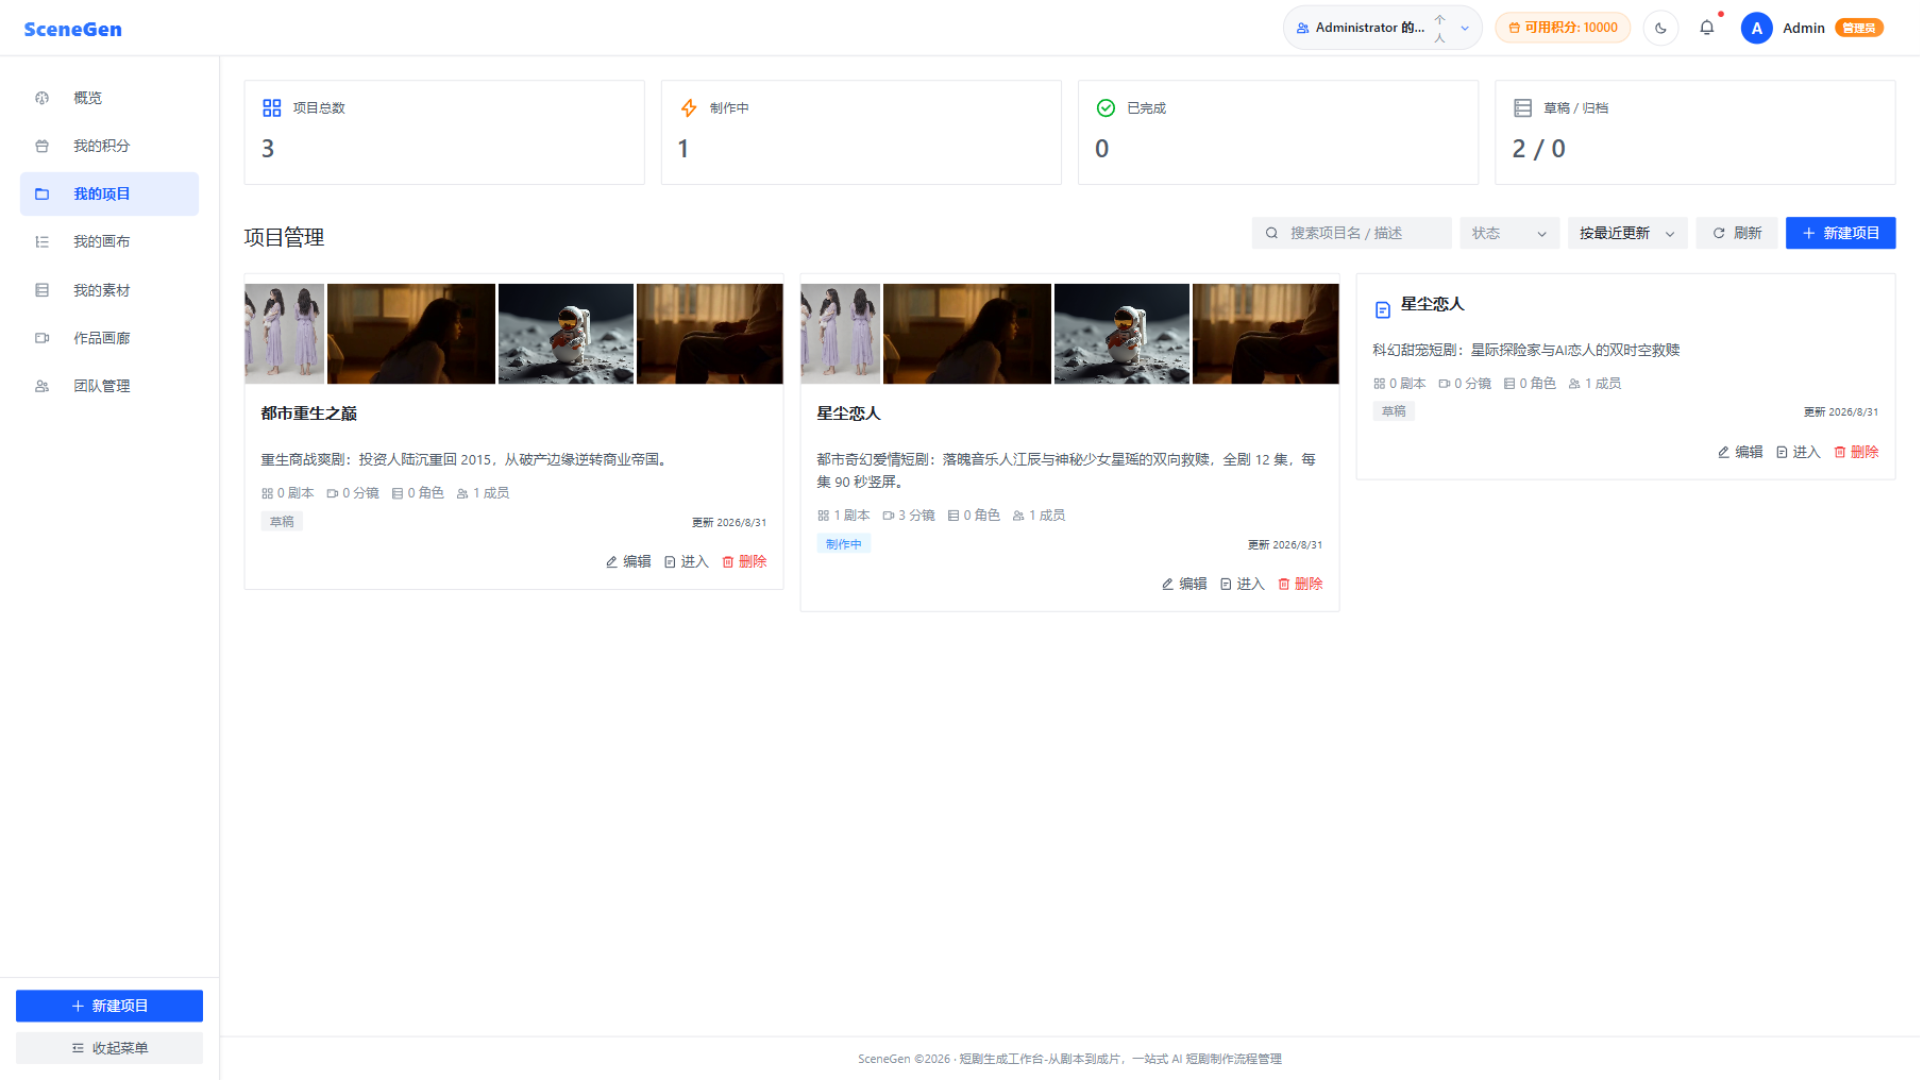Click 3 分镜 stat on 制作中 card
Image resolution: width=1920 pixels, height=1080 pixels.
click(x=909, y=515)
